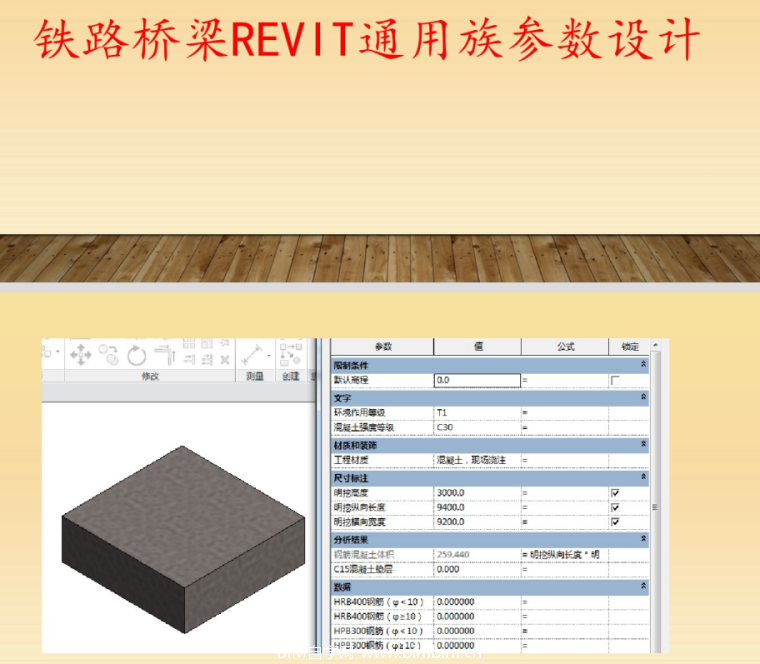Viewport: 760px width, 664px height.
Task: Select the Rotate tool in Modify panel
Action: pos(137,355)
